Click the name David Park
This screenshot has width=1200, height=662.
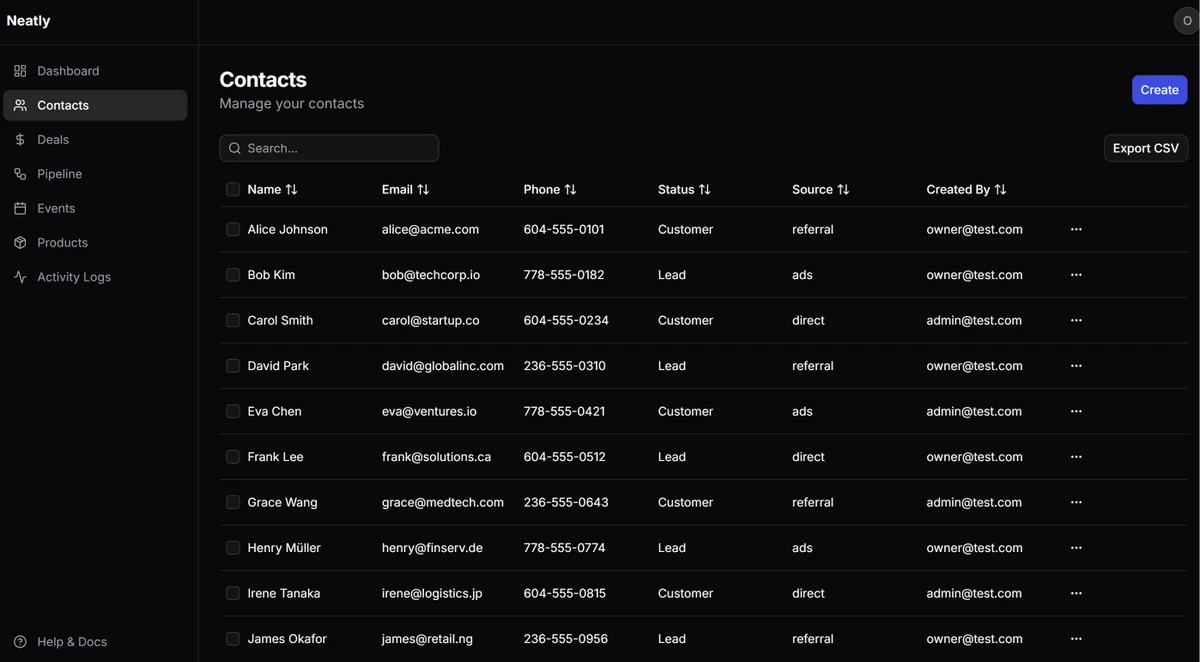(x=278, y=366)
